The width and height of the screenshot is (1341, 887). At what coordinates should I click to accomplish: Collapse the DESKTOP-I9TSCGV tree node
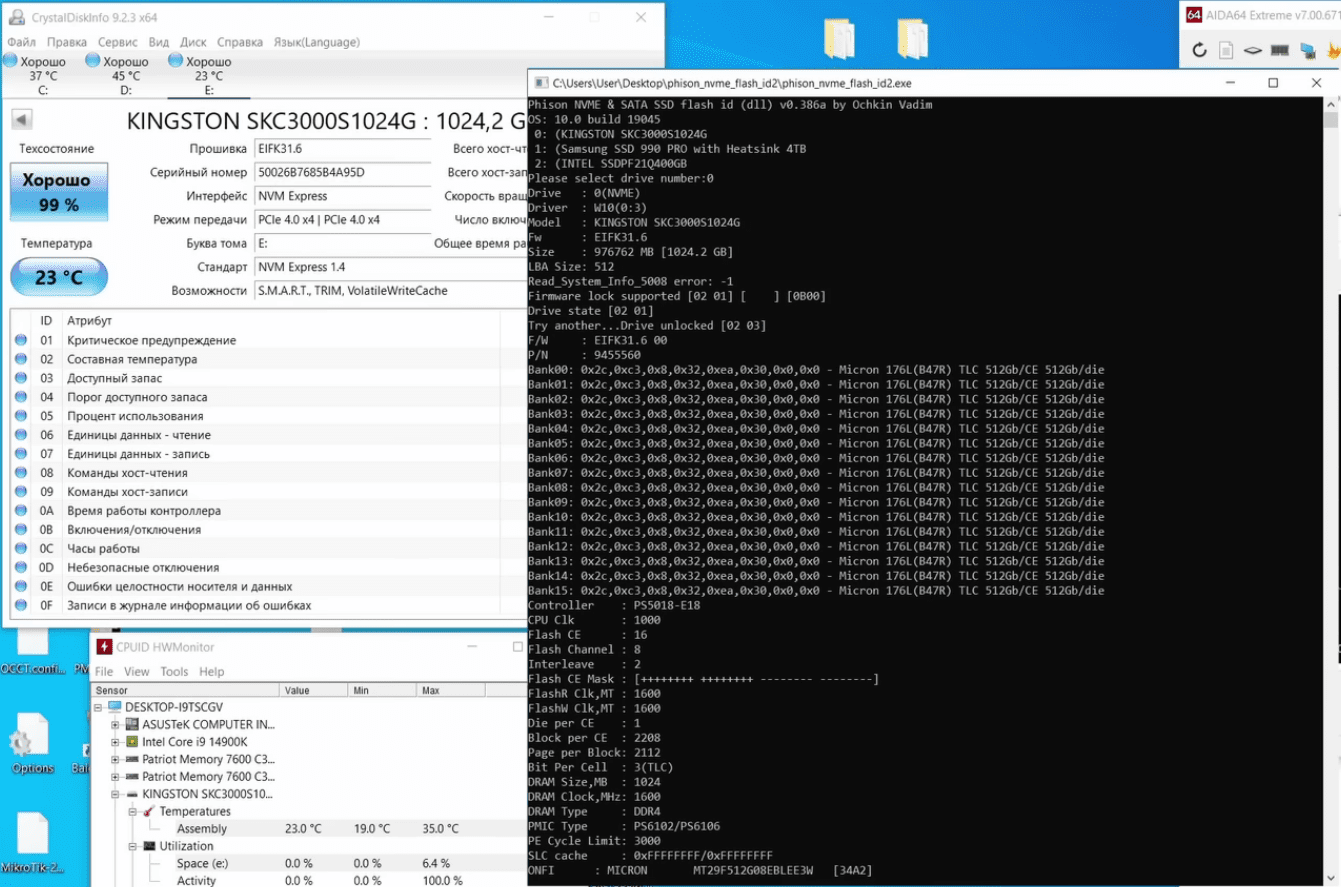tap(98, 707)
